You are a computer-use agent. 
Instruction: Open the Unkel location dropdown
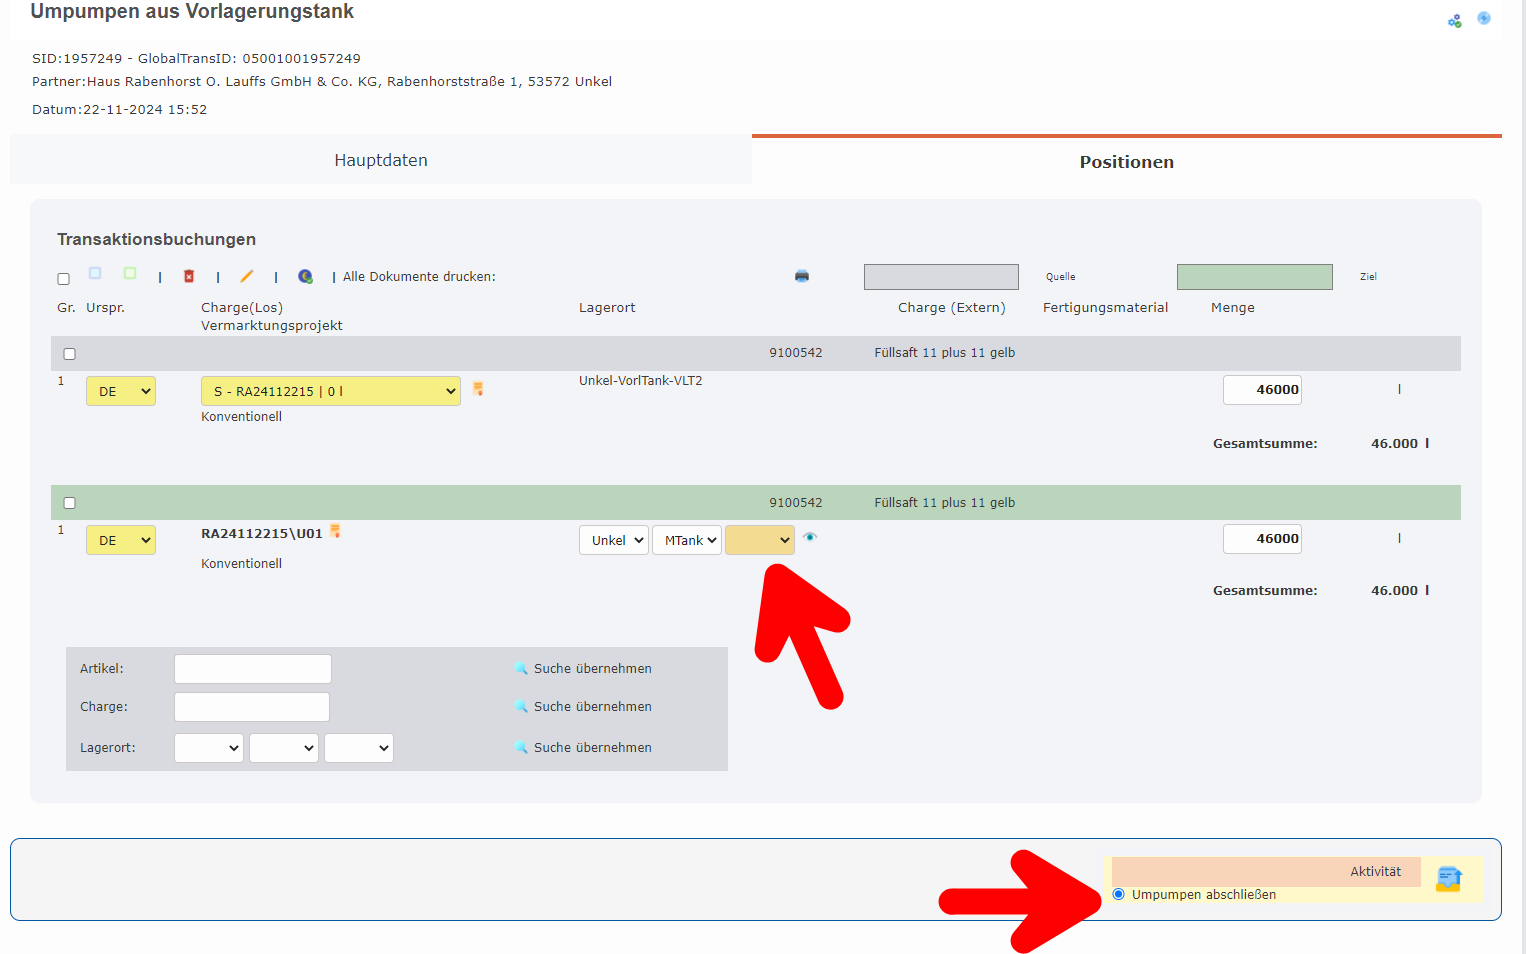click(613, 539)
